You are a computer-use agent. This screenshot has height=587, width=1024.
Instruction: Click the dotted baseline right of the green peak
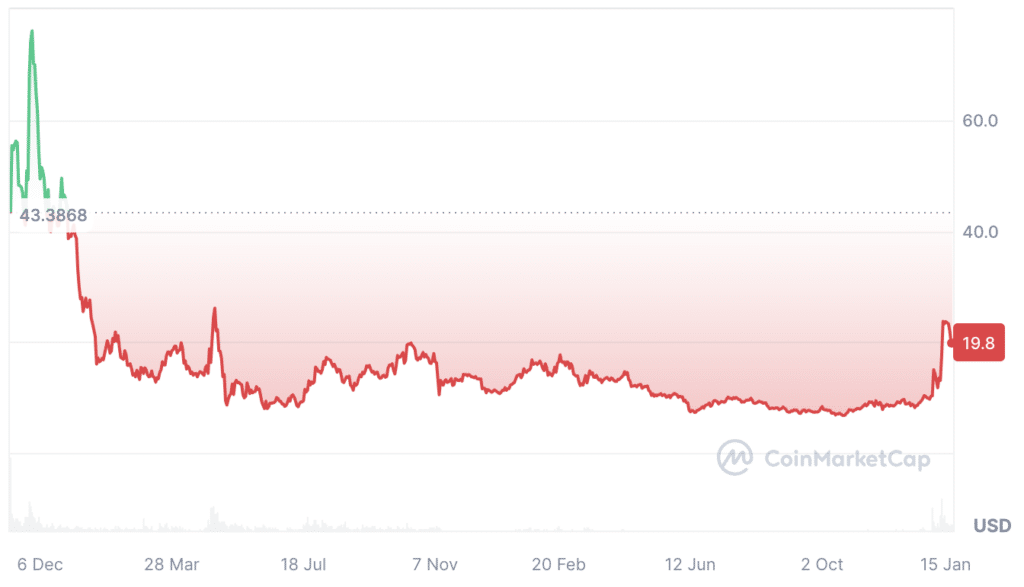pyautogui.click(x=500, y=212)
